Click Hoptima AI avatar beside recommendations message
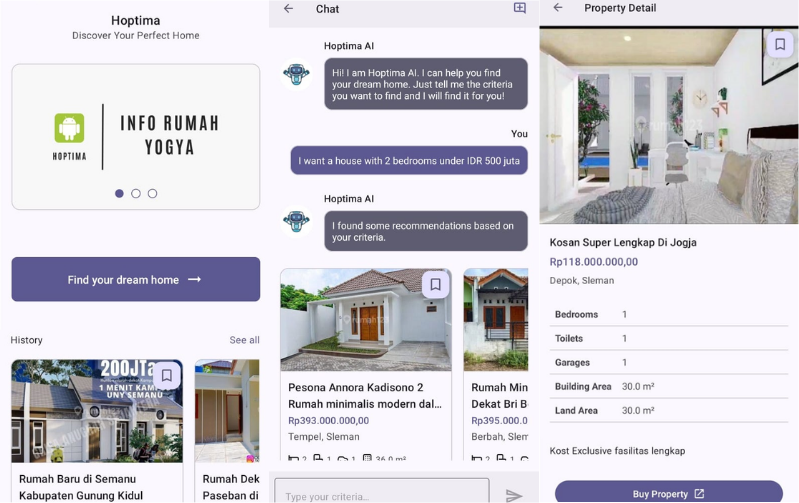Viewport: 799px width, 503px height. 297,222
